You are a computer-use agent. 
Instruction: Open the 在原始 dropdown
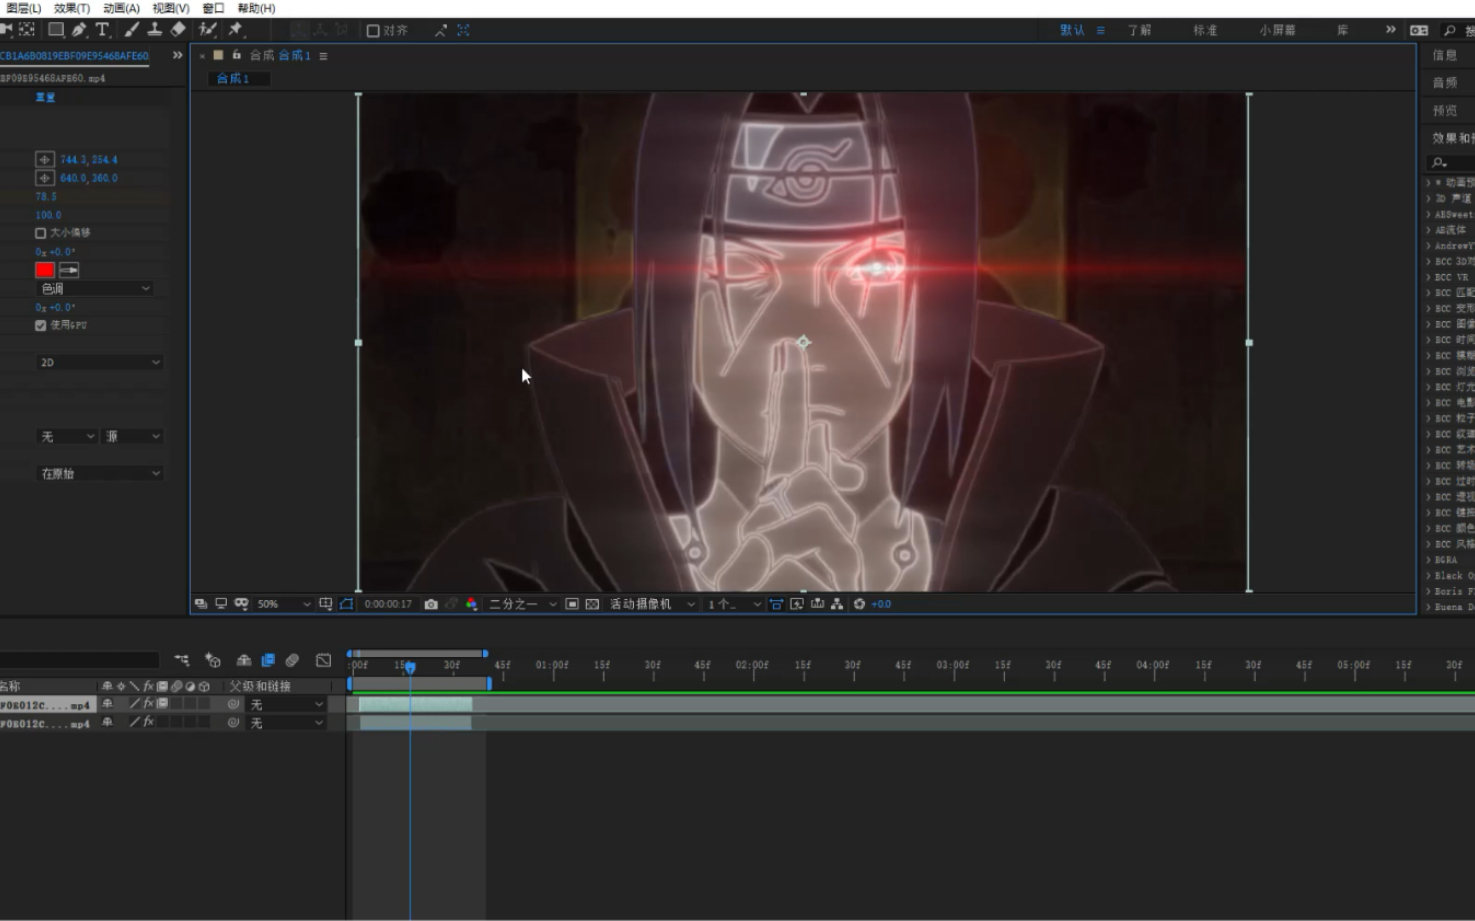[99, 473]
